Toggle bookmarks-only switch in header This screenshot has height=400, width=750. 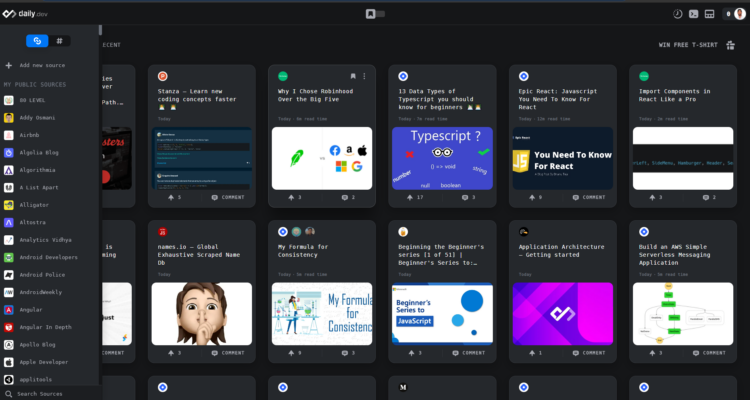375,14
